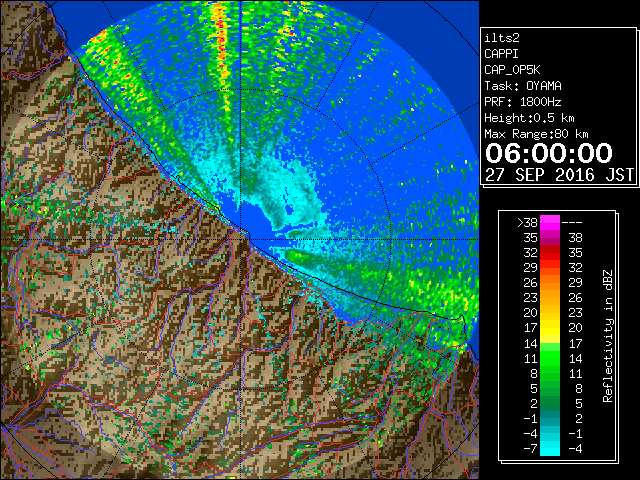Click the 'Task: OYAMA' line
The width and height of the screenshot is (640, 480).
click(523, 86)
